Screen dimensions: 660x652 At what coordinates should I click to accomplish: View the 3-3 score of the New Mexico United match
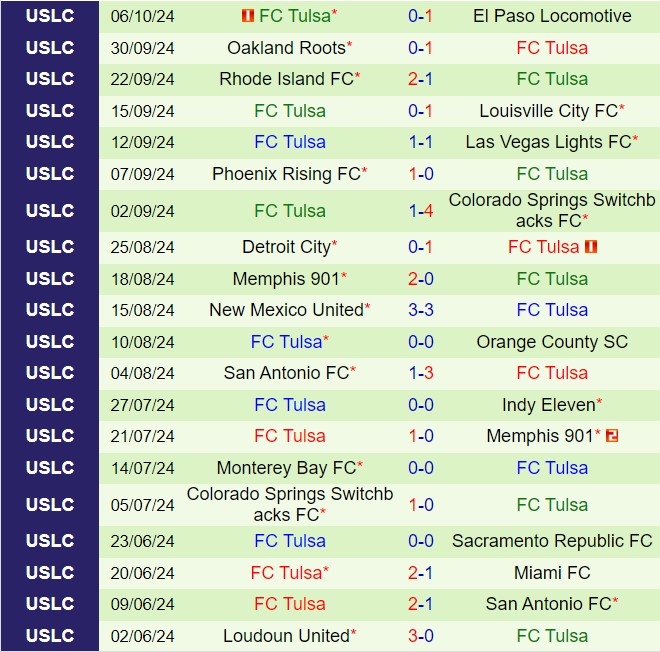420,310
